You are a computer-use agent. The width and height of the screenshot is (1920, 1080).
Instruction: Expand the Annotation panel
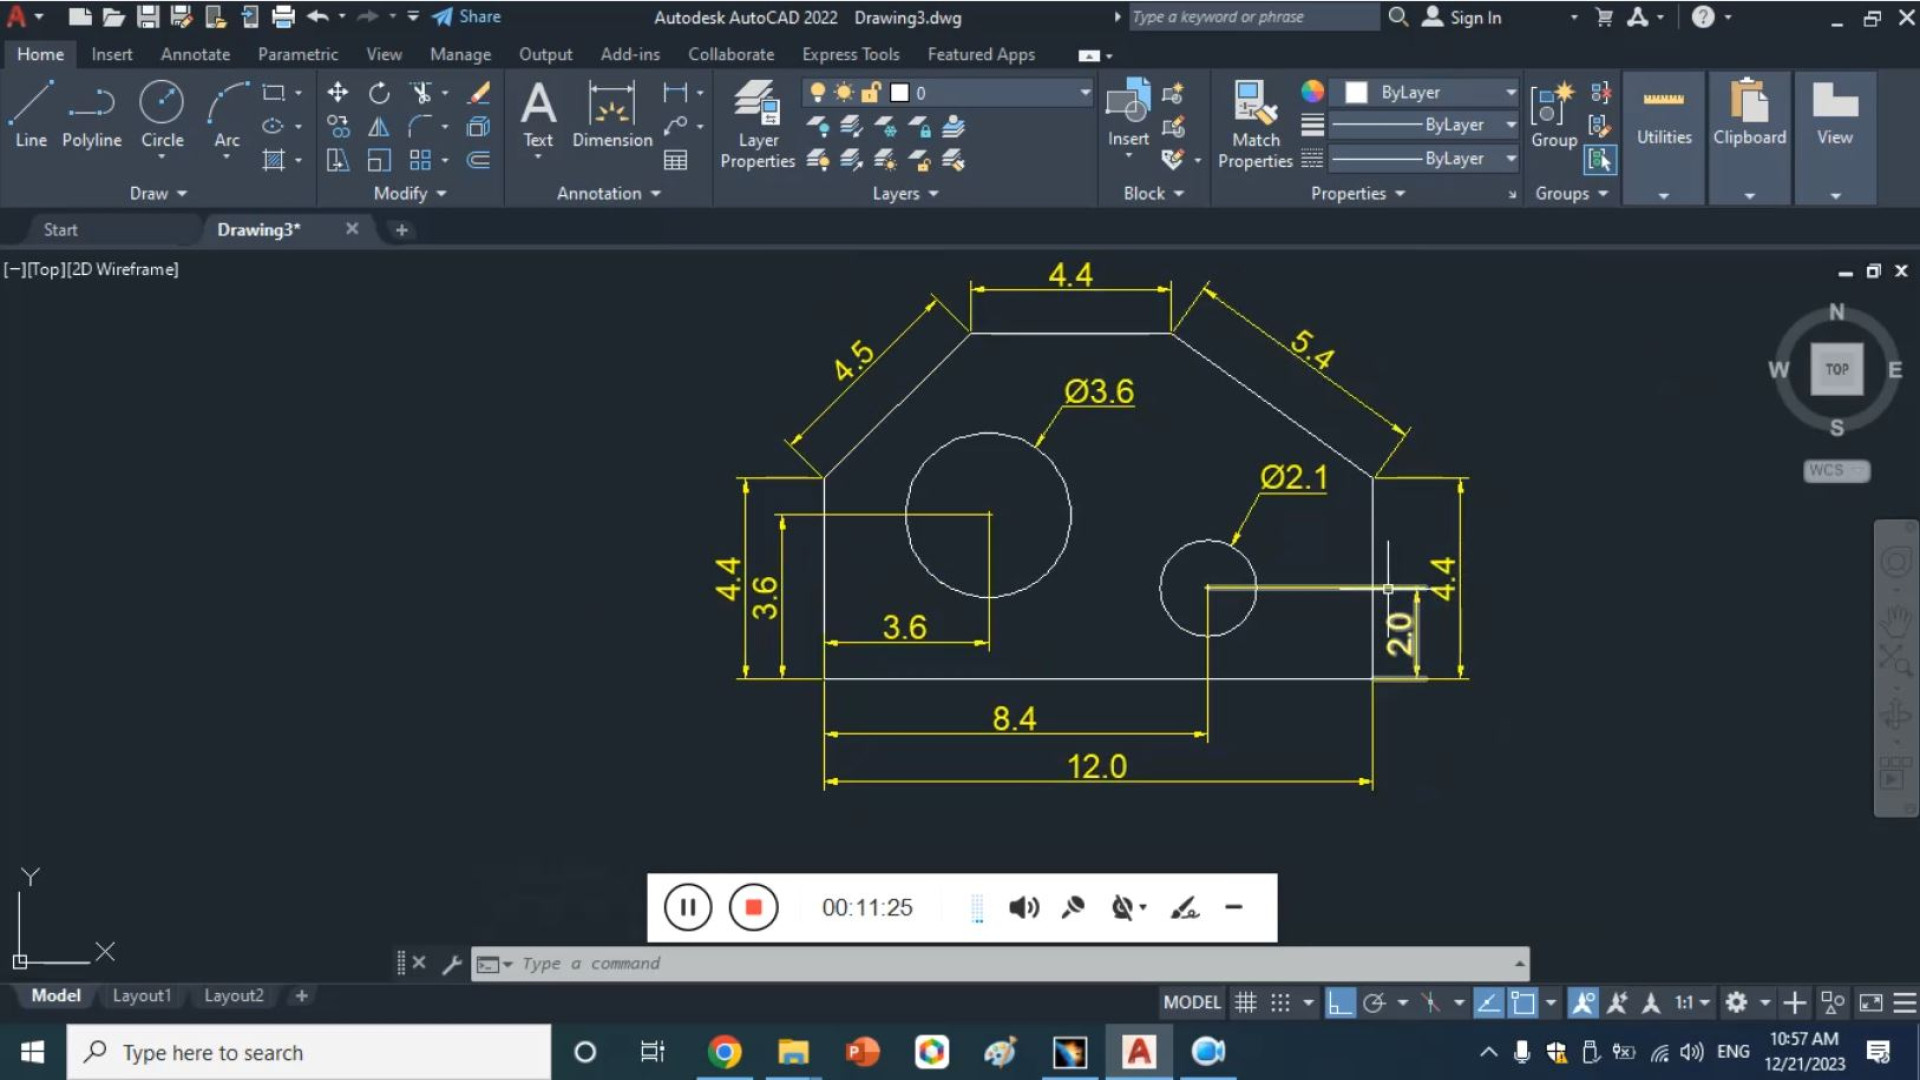click(609, 193)
